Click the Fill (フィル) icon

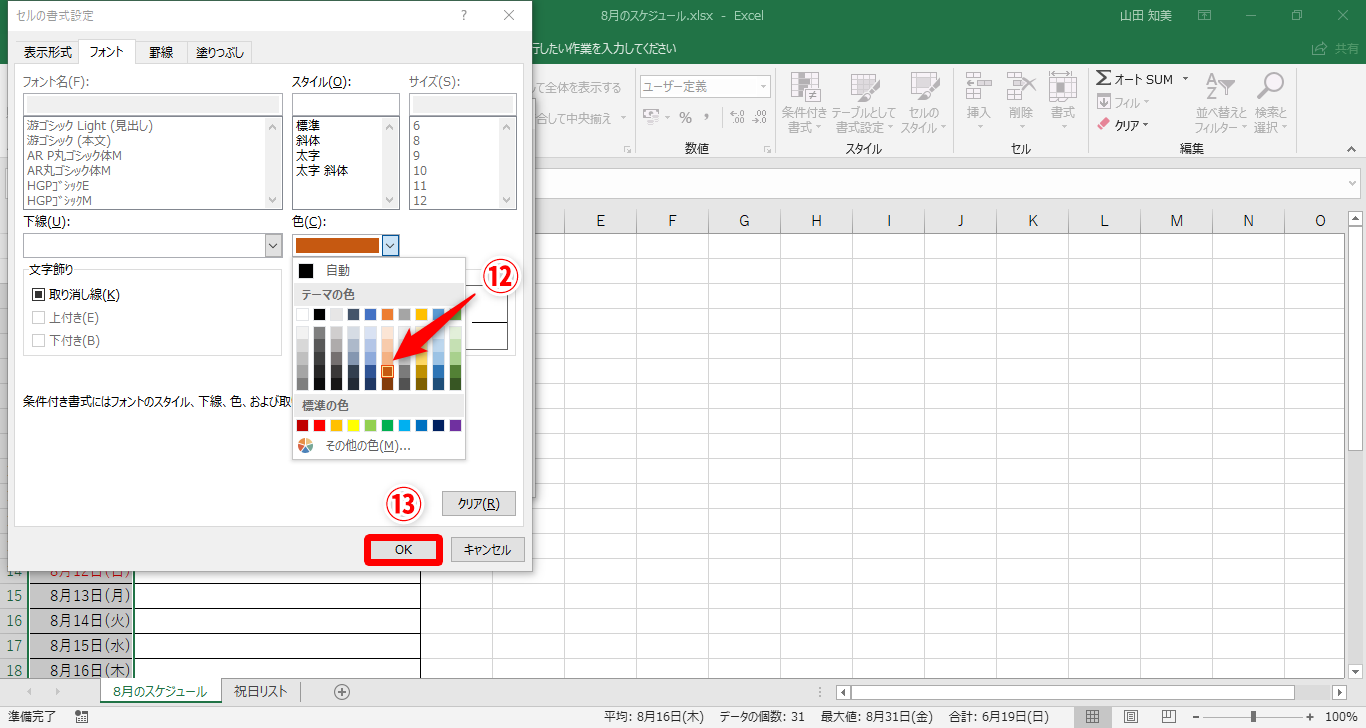(1104, 102)
